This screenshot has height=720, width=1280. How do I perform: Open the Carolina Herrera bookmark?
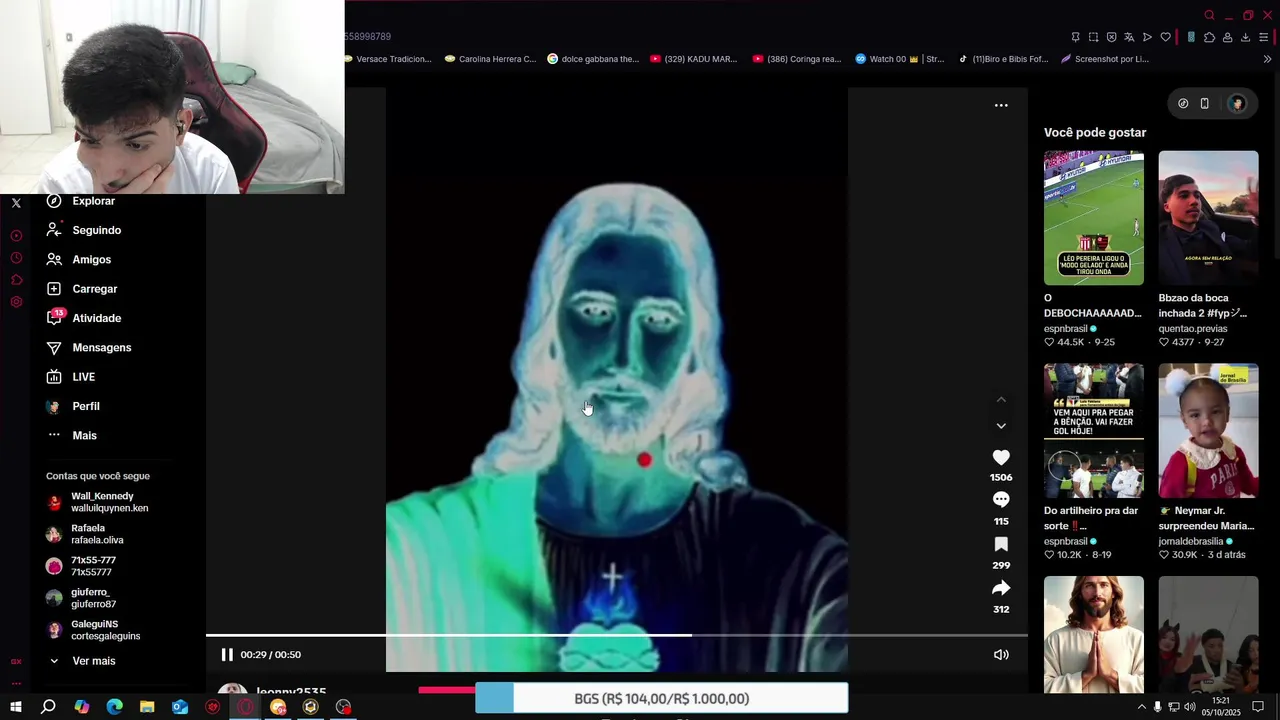tap(489, 59)
